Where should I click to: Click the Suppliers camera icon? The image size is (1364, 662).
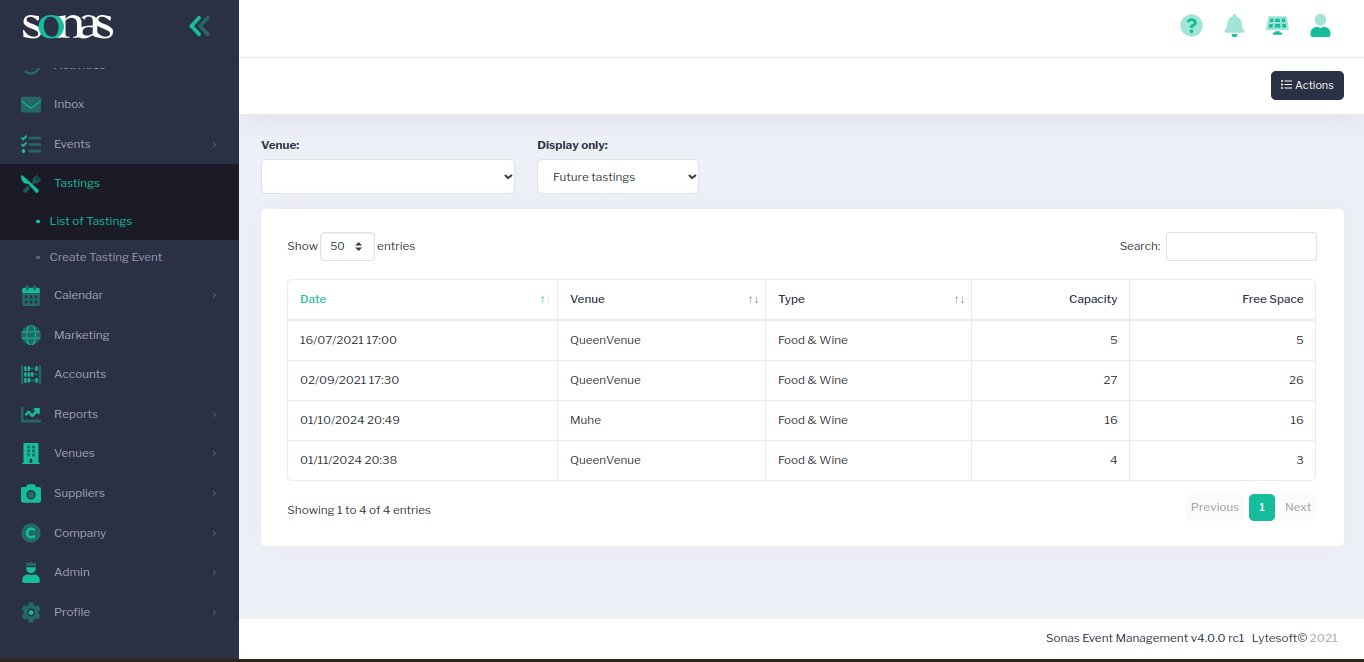pos(31,493)
